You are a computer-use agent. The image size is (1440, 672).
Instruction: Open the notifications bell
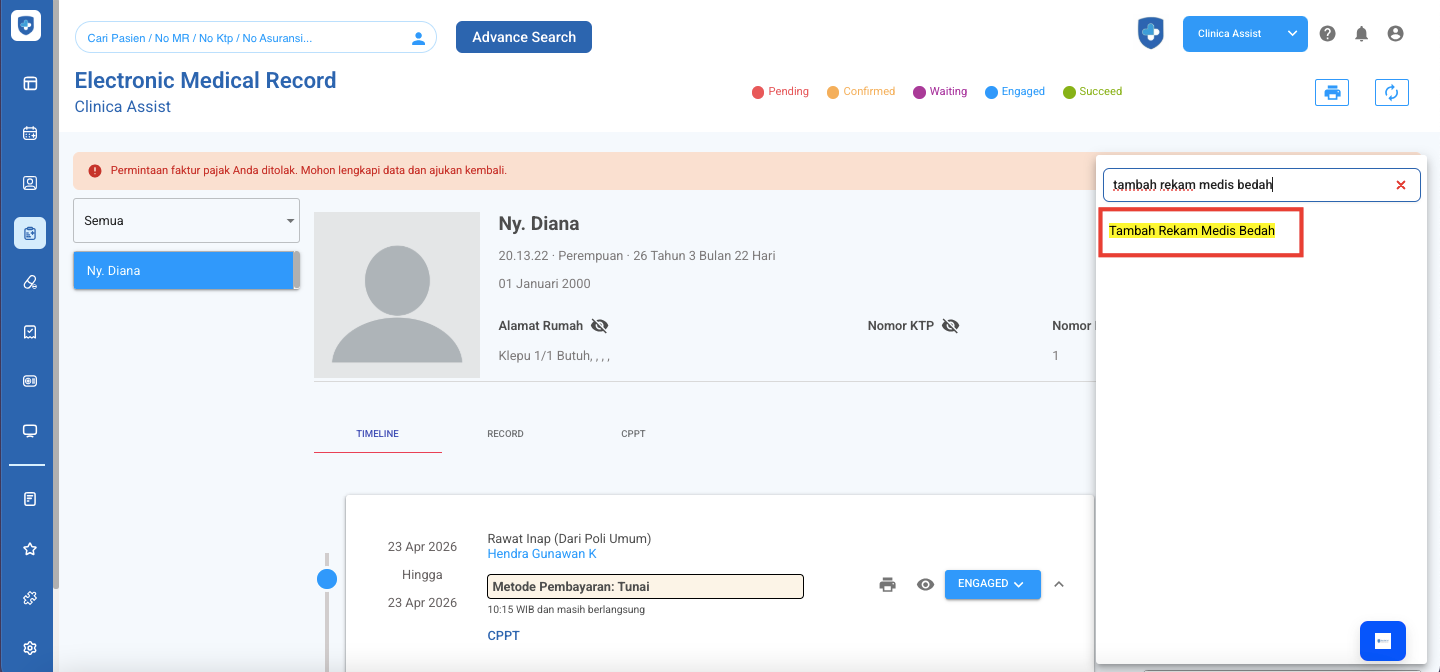click(1361, 34)
